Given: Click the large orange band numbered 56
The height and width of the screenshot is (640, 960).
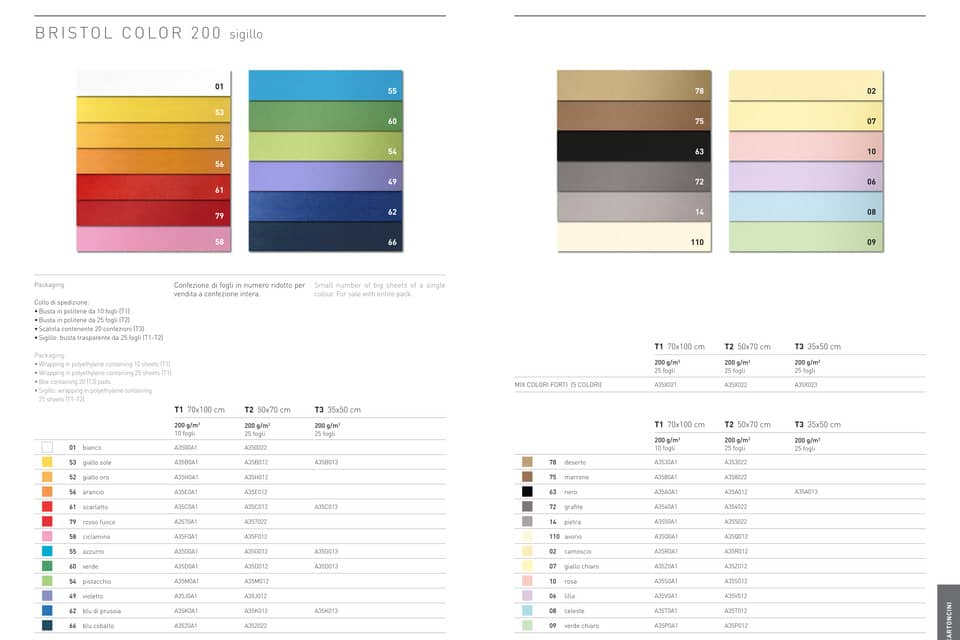Looking at the screenshot, I should click(153, 161).
